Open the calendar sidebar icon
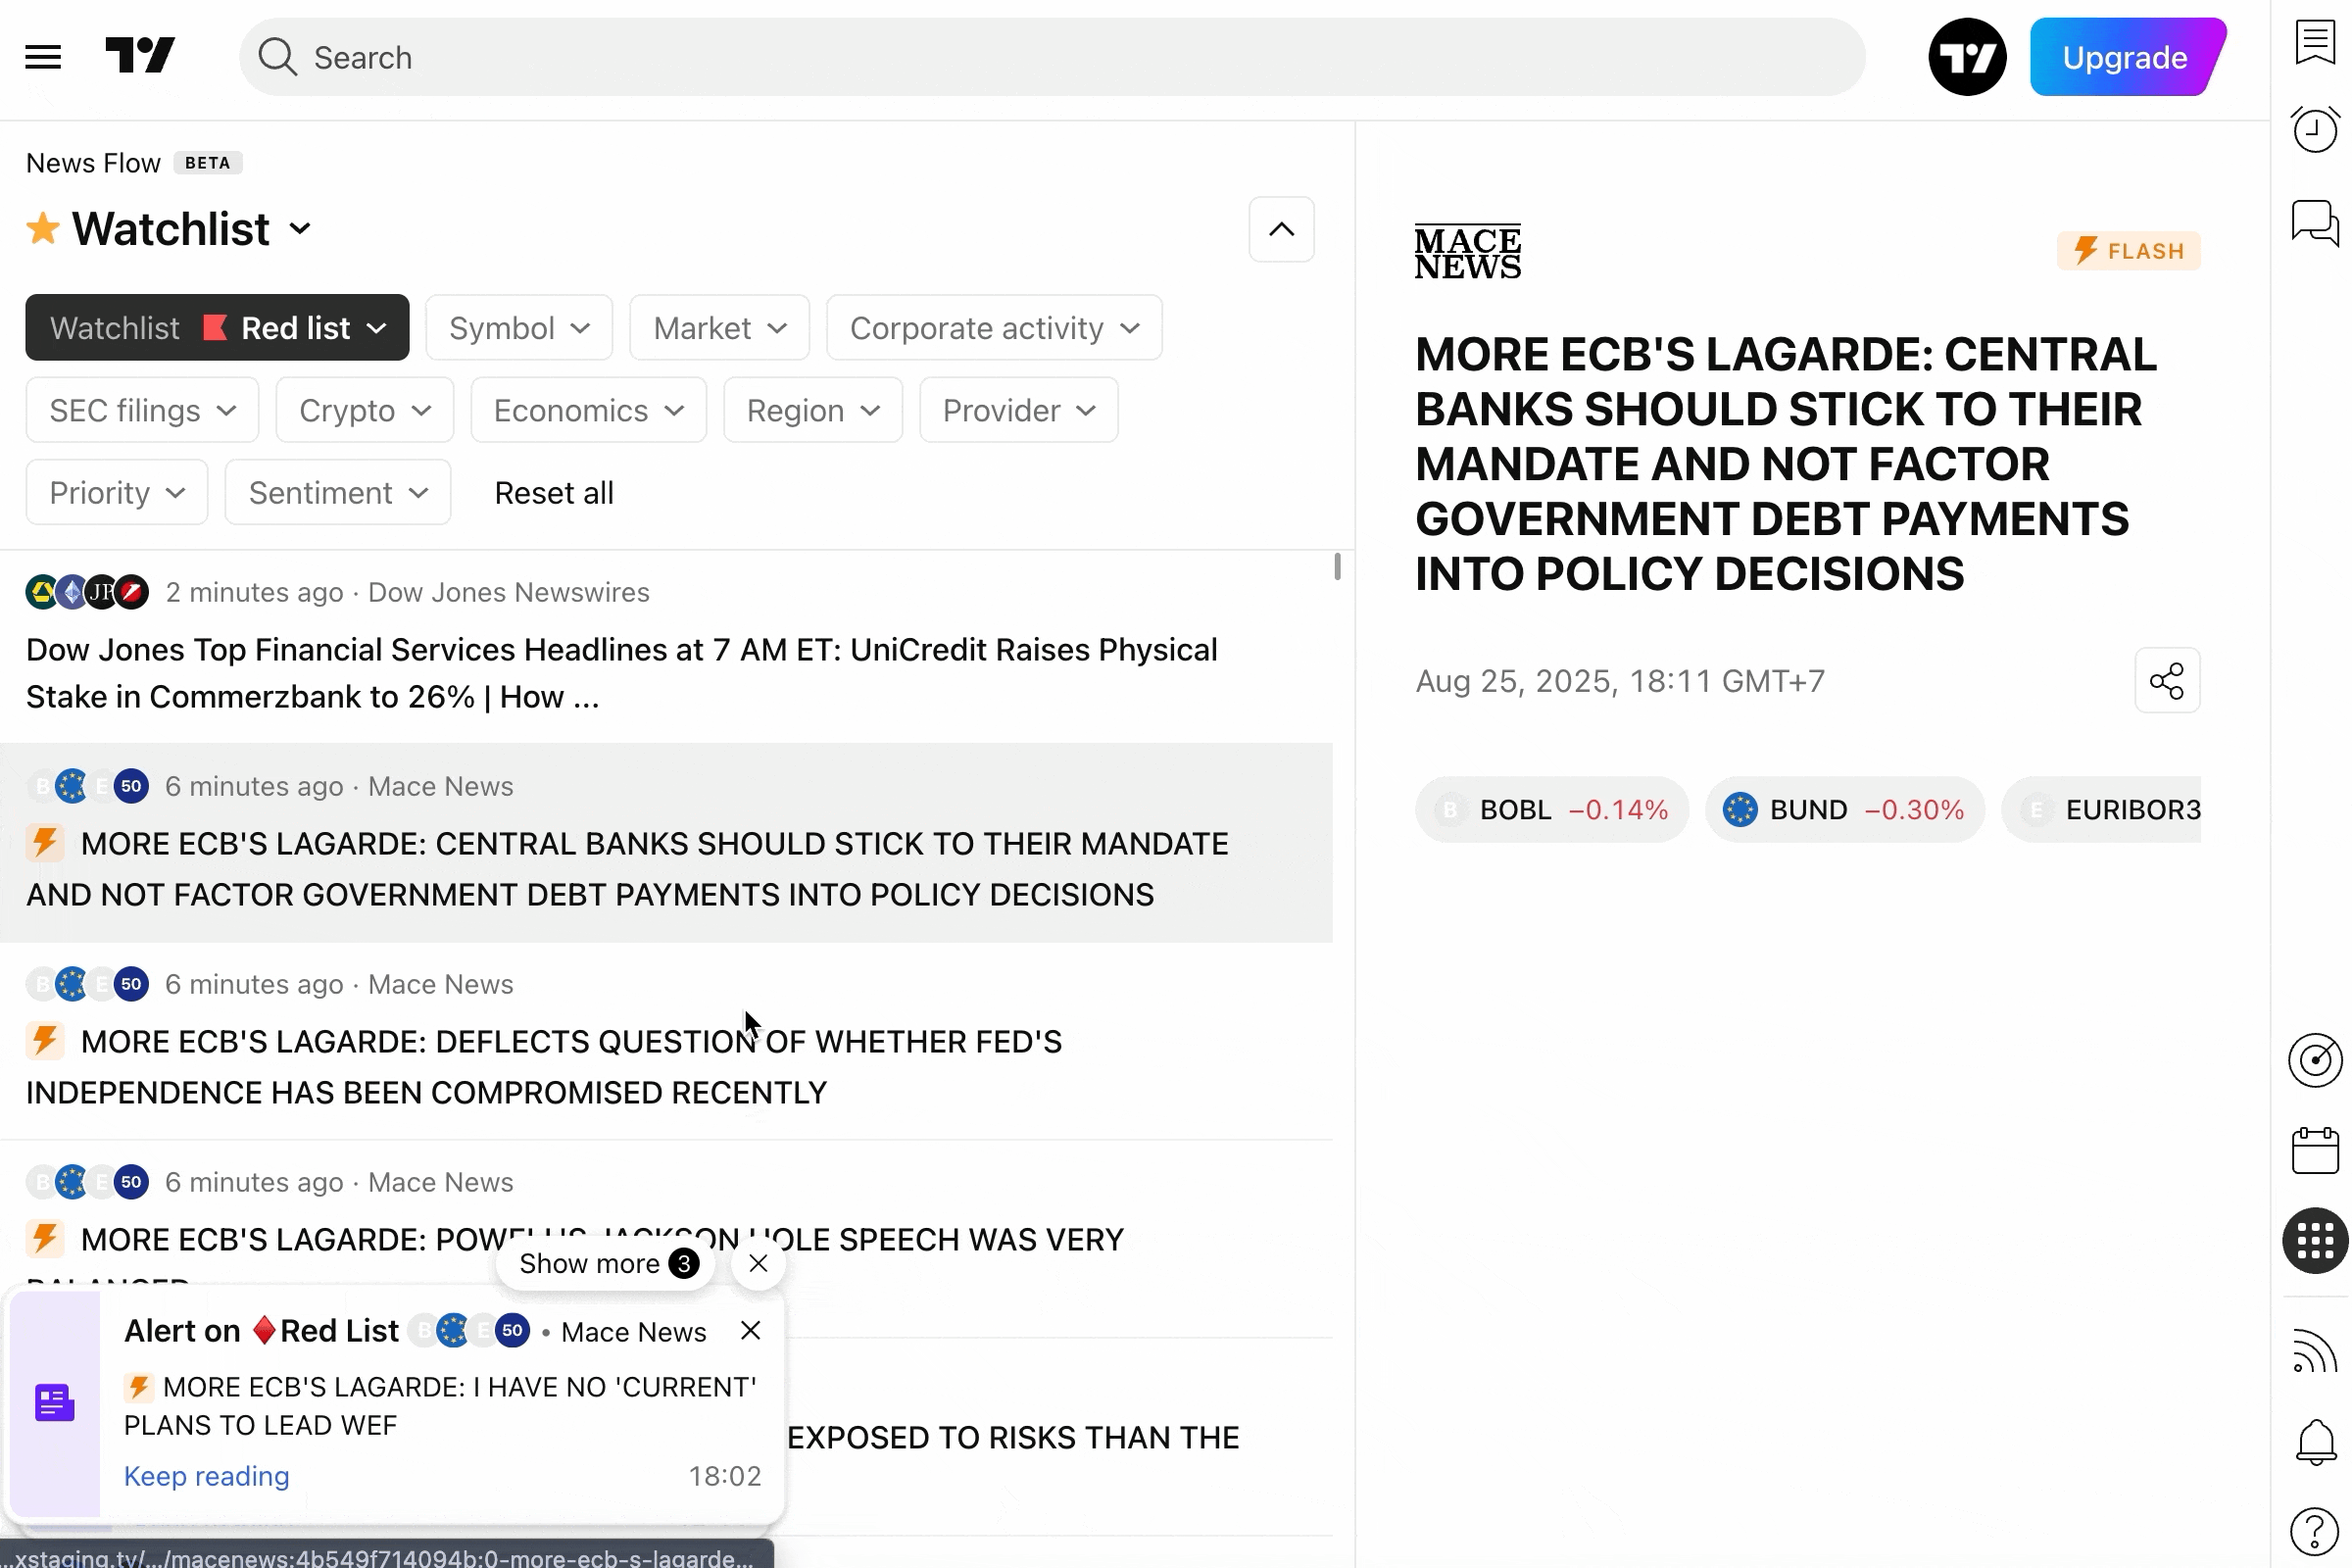 pyautogui.click(x=2315, y=1151)
